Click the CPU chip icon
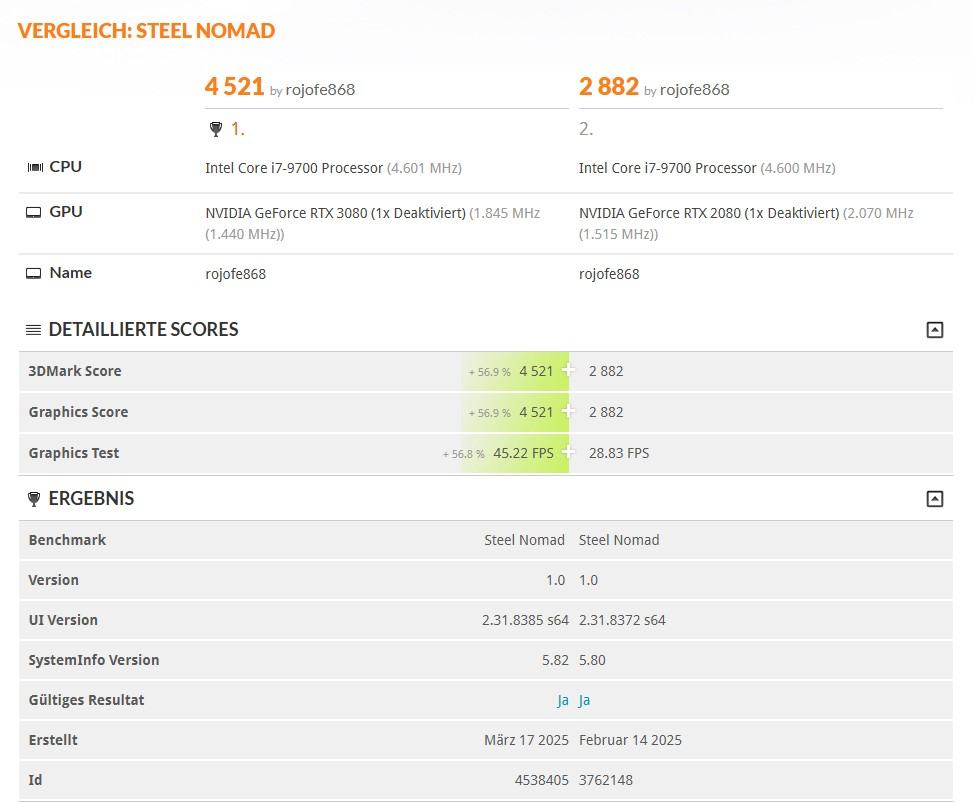 click(35, 167)
